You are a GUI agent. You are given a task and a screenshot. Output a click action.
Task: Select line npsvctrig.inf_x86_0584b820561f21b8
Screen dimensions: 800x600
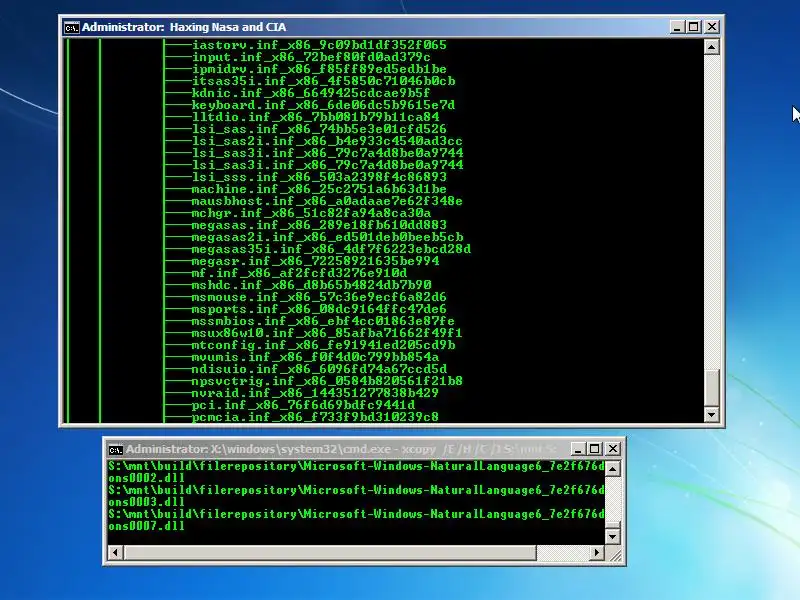click(x=327, y=381)
